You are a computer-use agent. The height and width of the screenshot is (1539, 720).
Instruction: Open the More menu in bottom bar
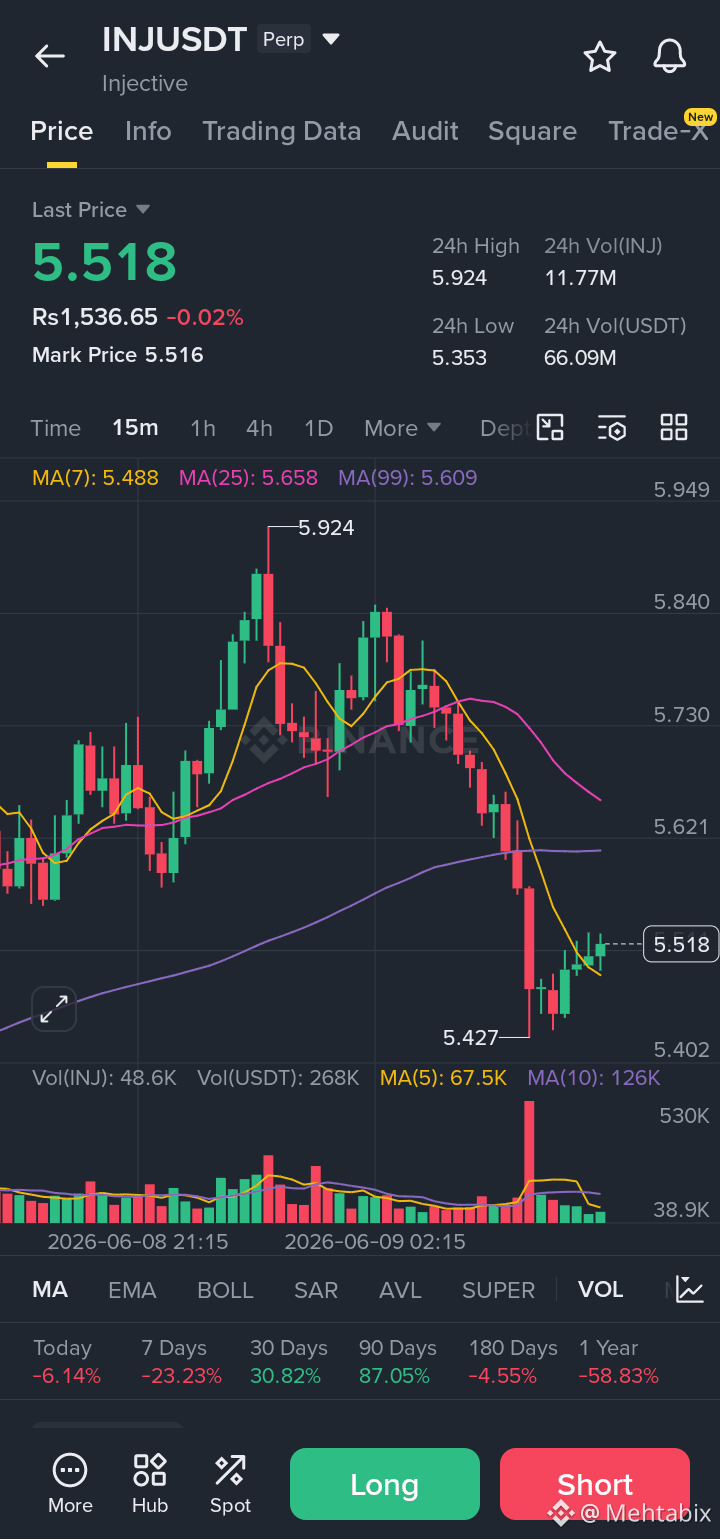(x=70, y=1484)
